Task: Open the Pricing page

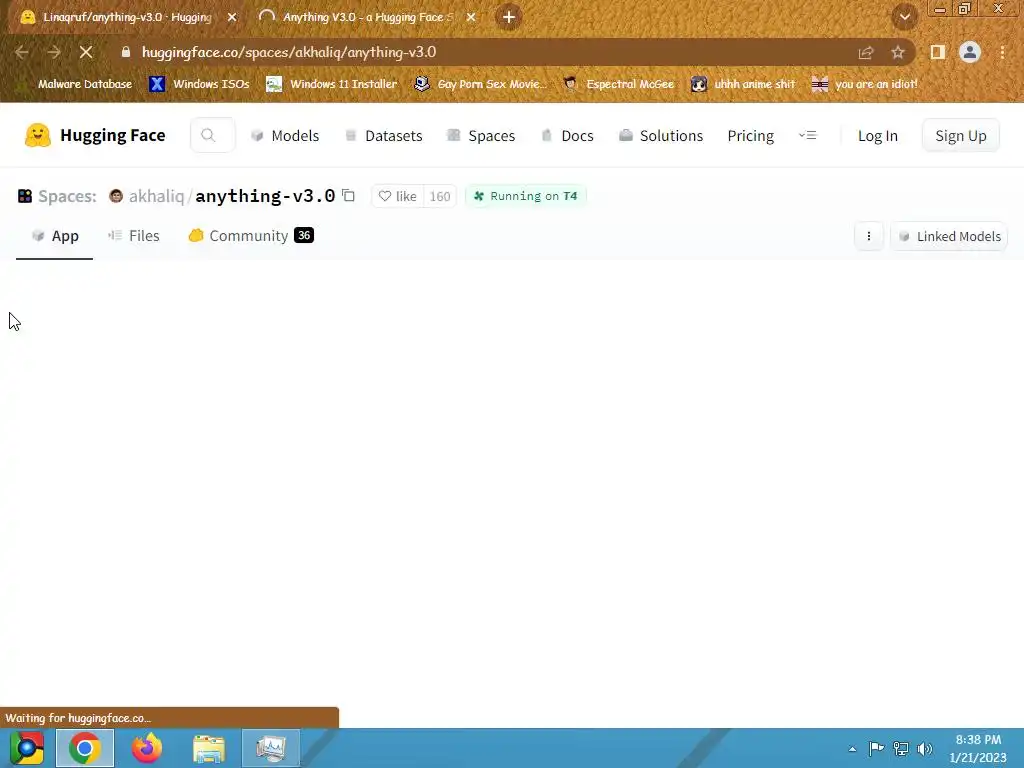Action: click(x=750, y=136)
